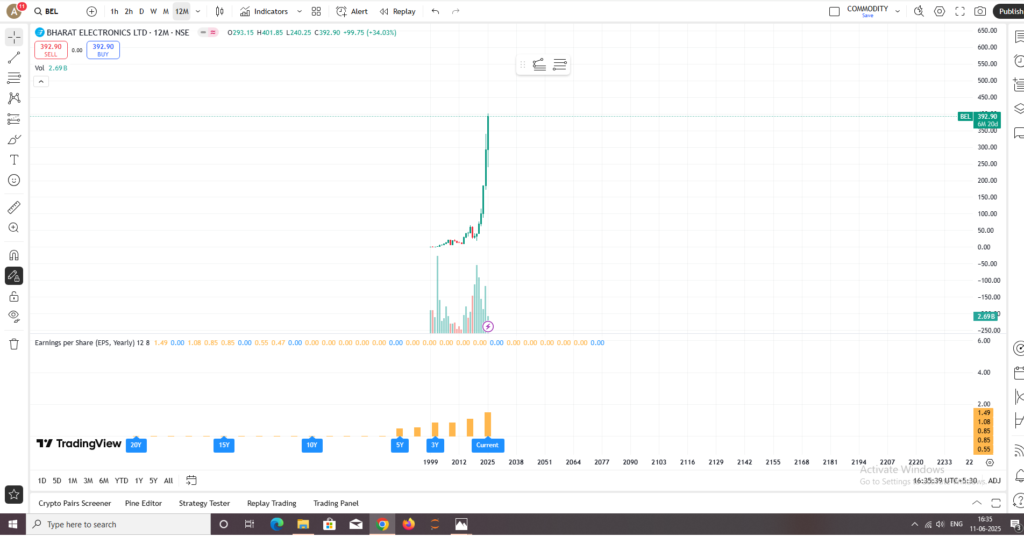Screen dimensions: 1024x551
Task: Collapse the bottom panel with up chevron
Action: pos(976,503)
